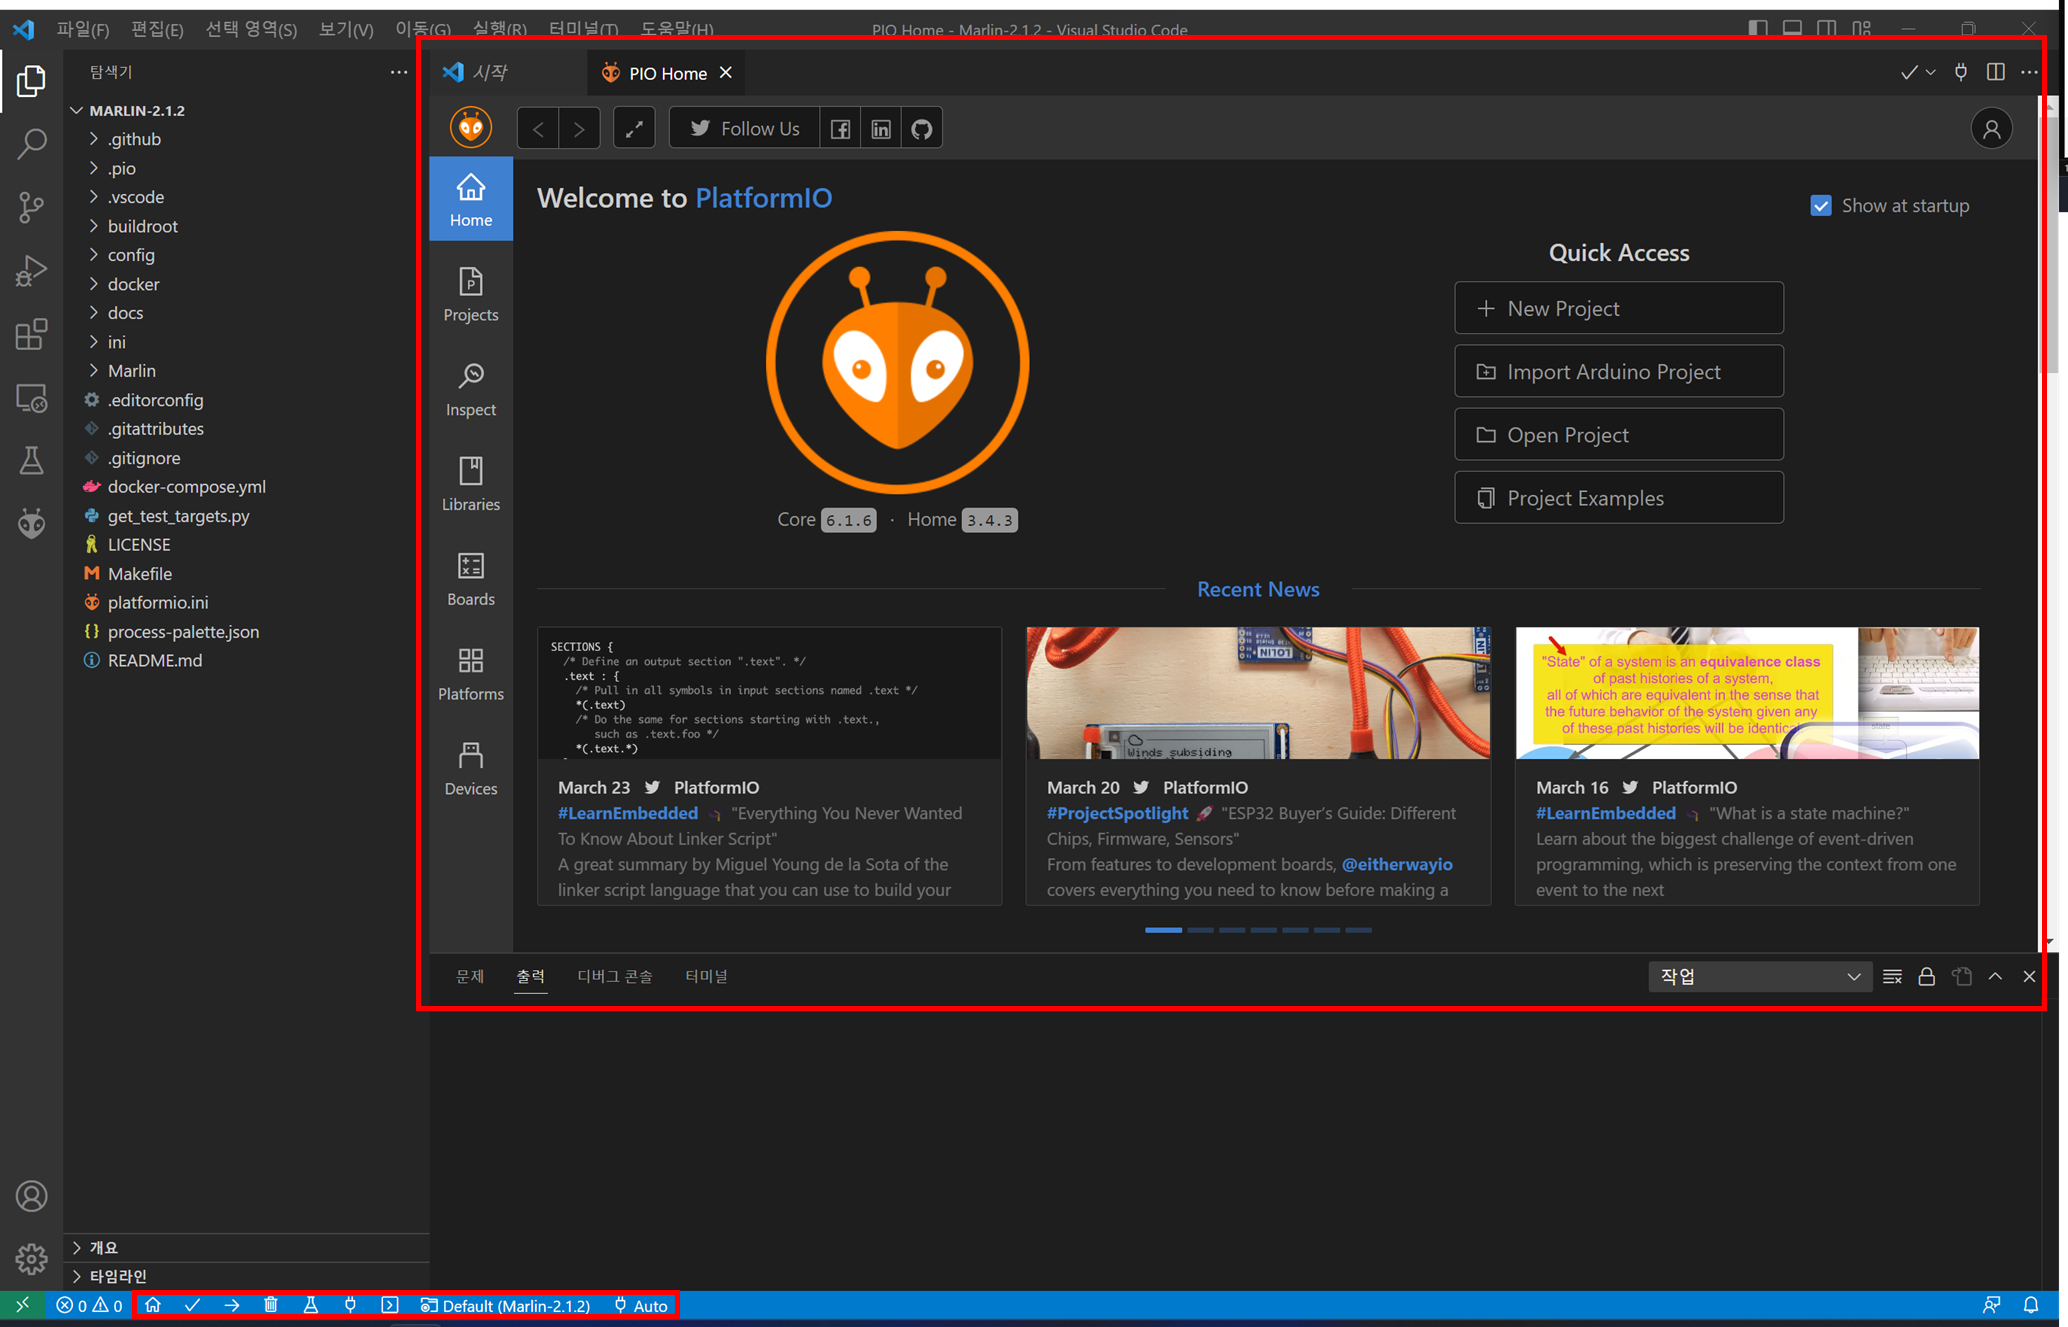
Task: Click the Follow Us Twitter button
Action: (x=744, y=129)
